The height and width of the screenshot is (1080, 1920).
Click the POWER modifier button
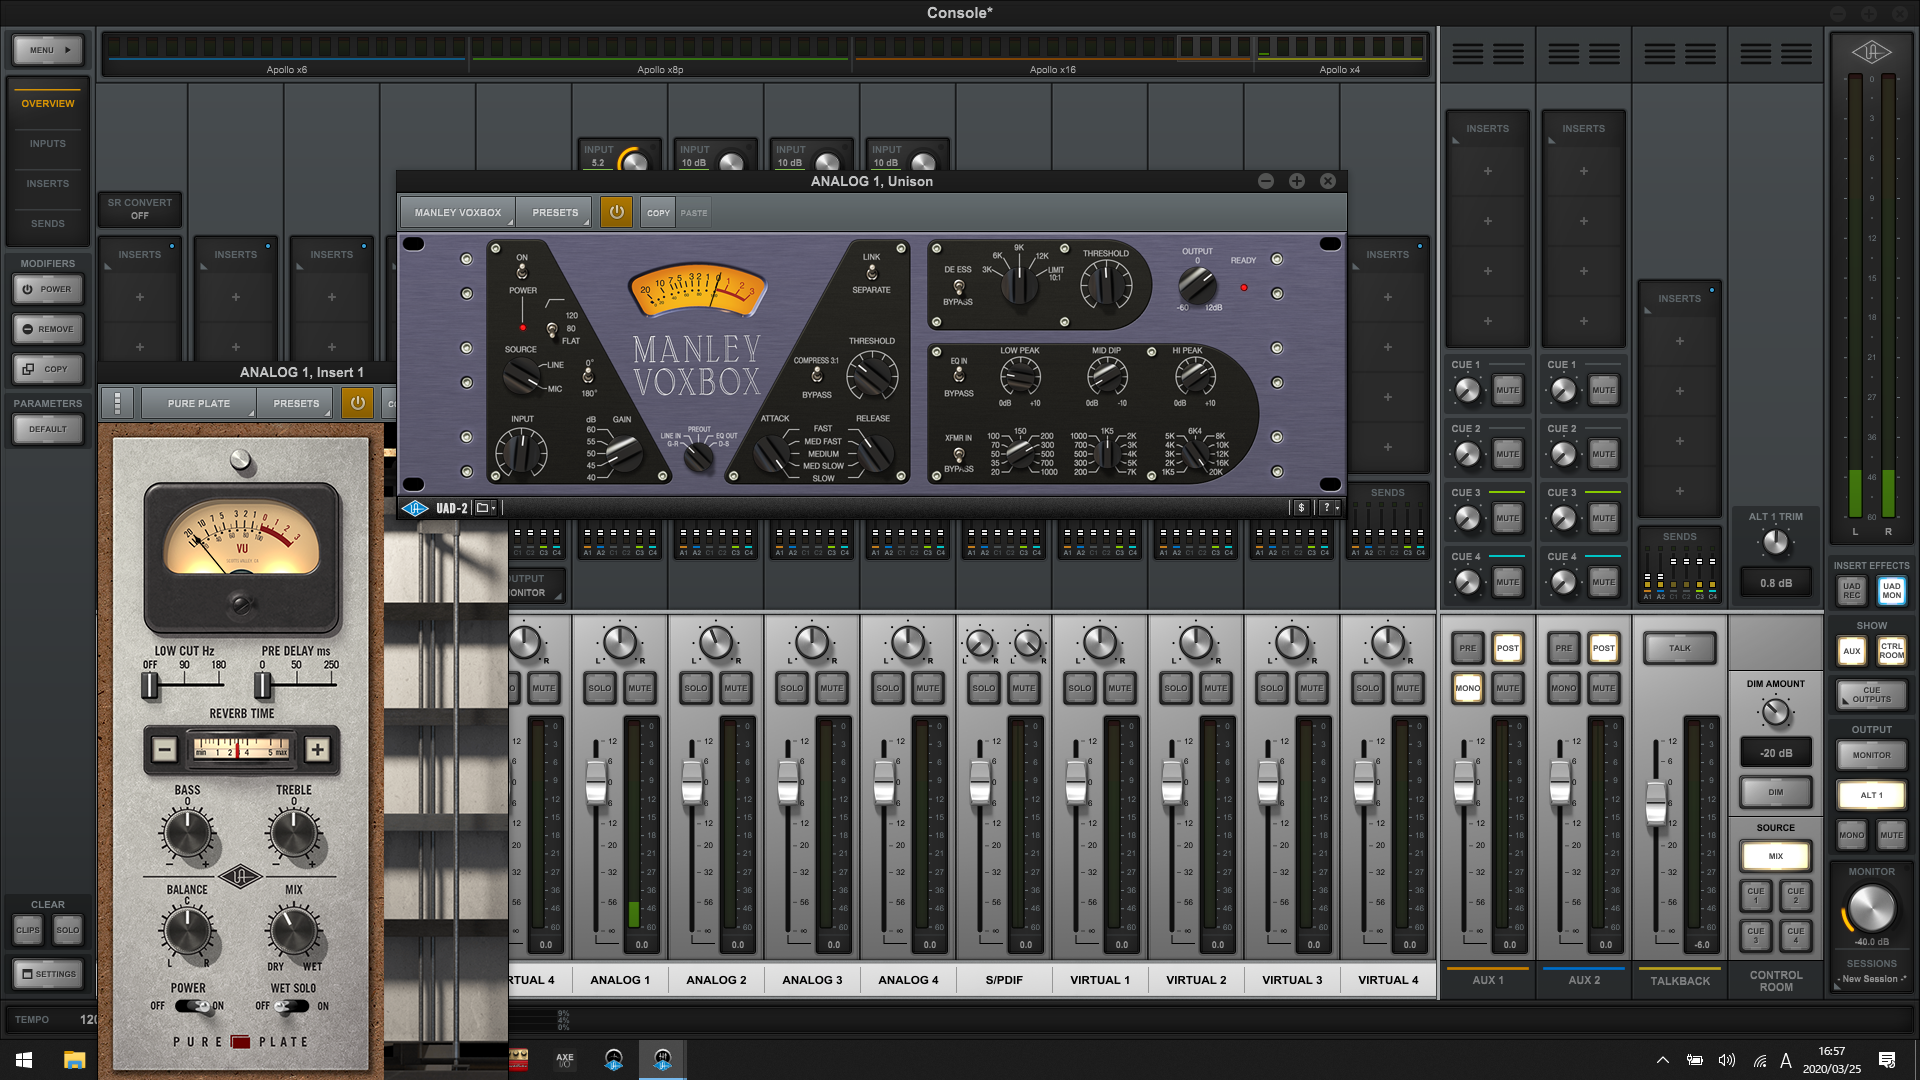47,289
